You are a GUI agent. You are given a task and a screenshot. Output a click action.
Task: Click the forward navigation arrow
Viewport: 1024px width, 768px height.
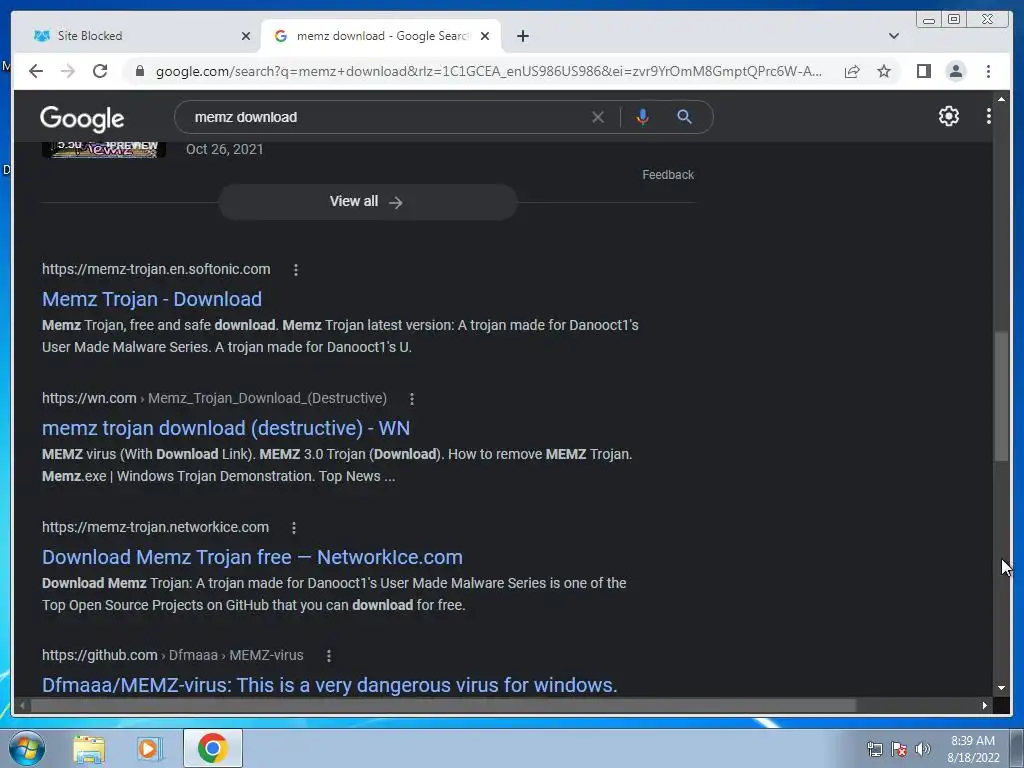tap(68, 71)
